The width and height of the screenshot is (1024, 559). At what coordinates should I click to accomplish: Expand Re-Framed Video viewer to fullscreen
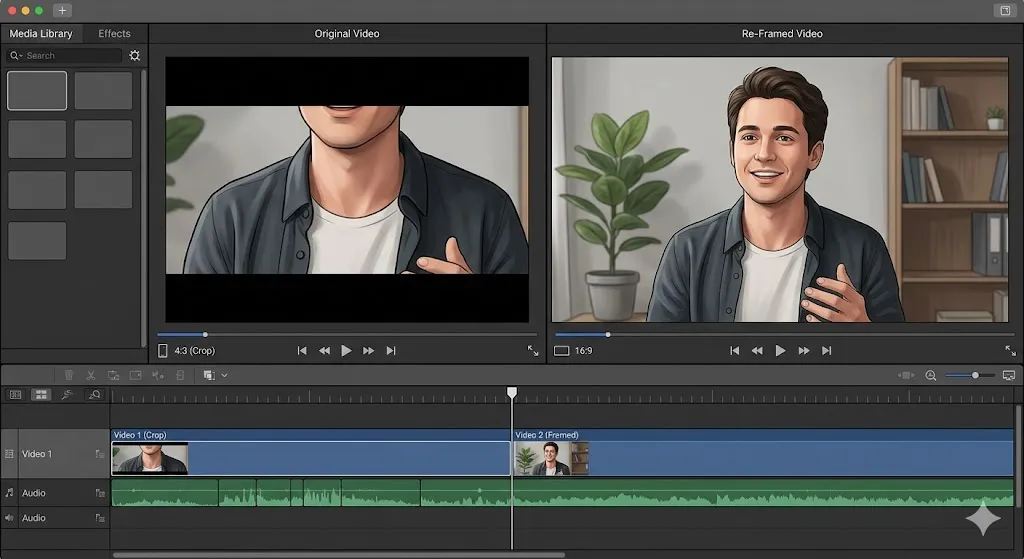pyautogui.click(x=1010, y=351)
